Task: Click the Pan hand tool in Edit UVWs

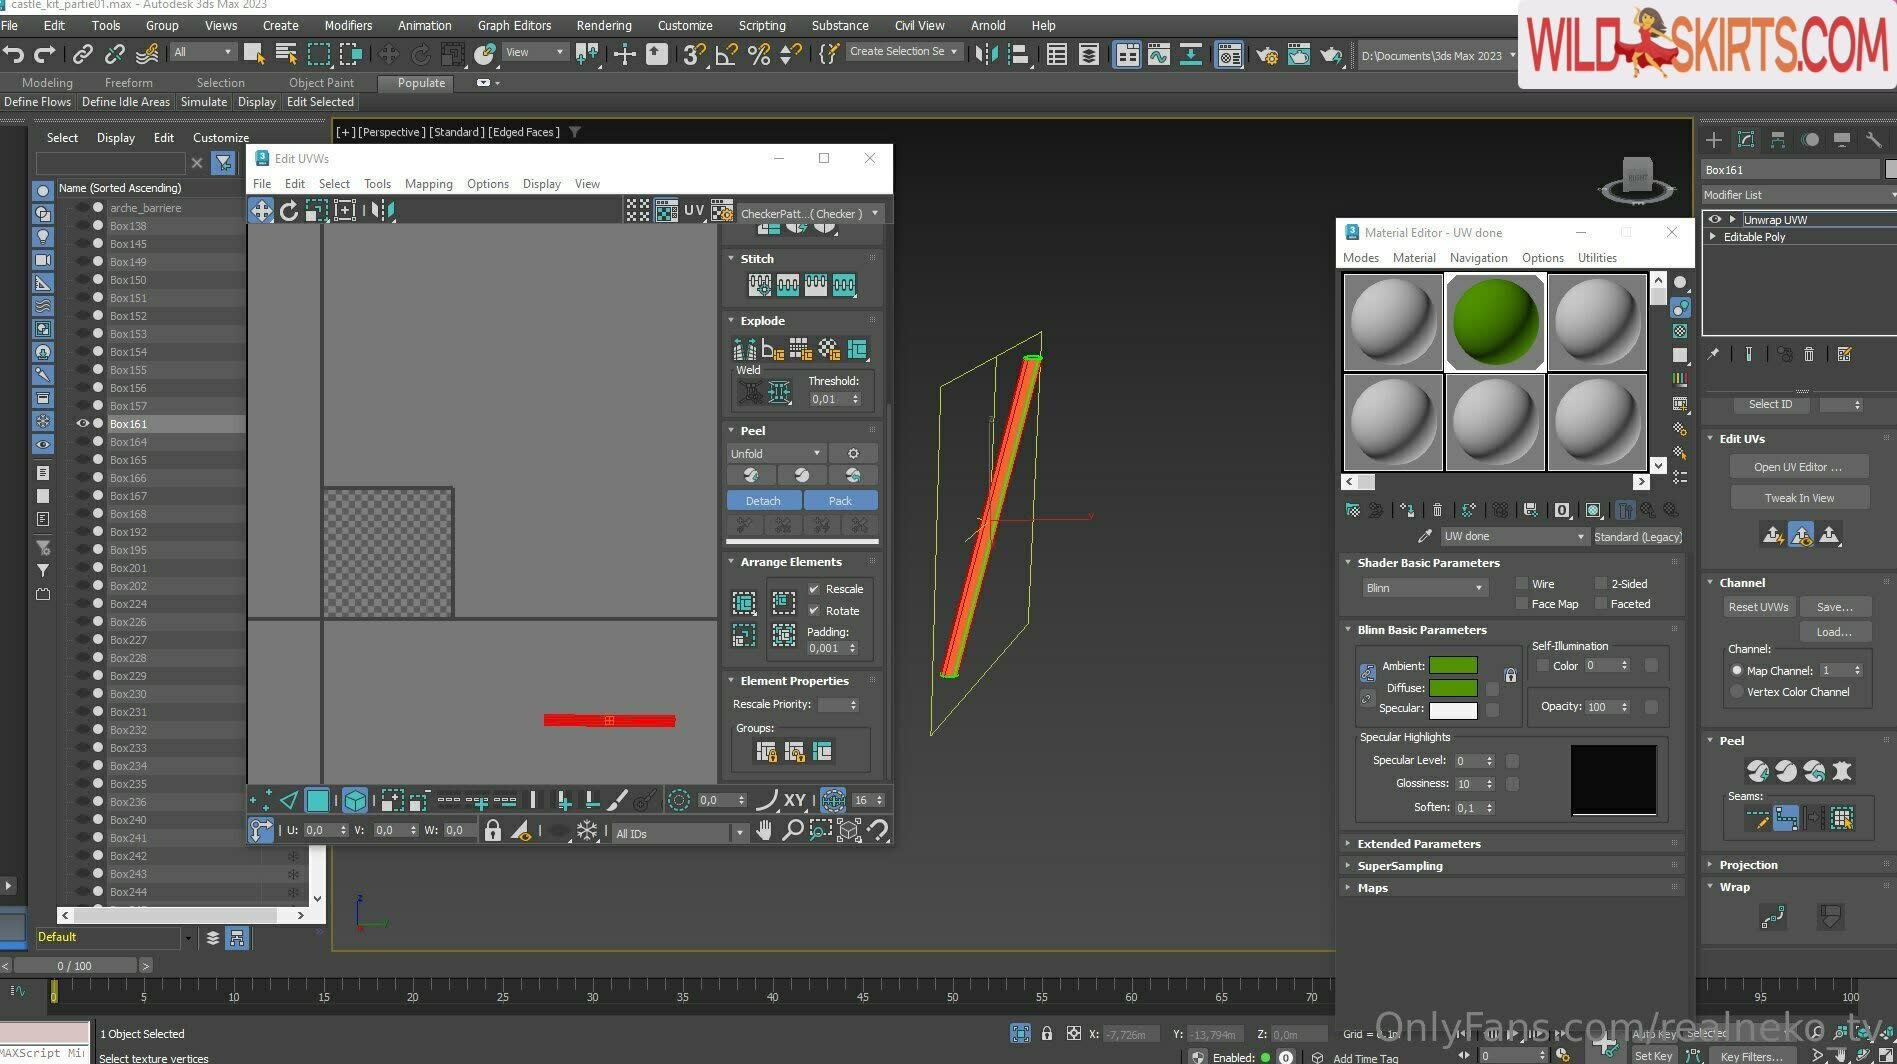Action: pos(764,830)
